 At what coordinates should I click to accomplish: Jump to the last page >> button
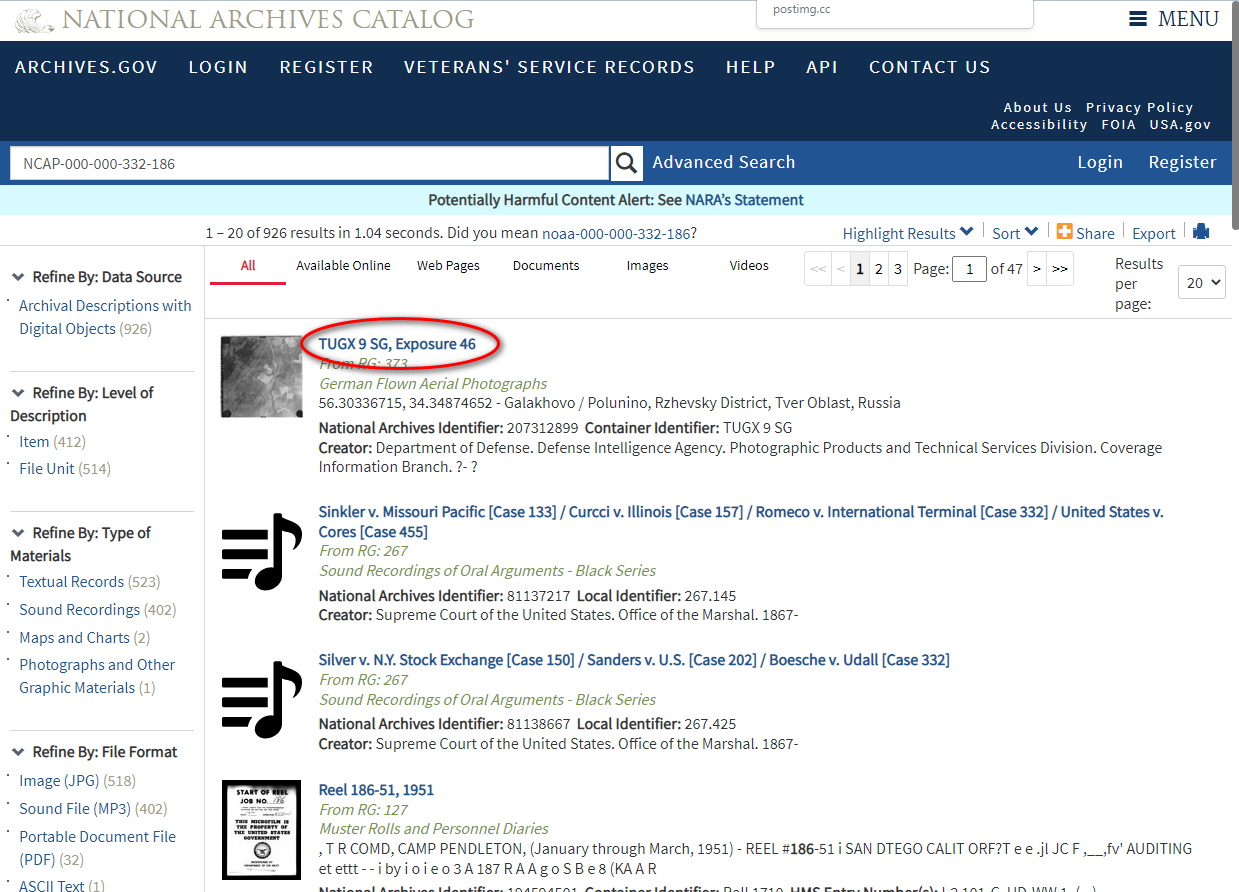[1060, 268]
